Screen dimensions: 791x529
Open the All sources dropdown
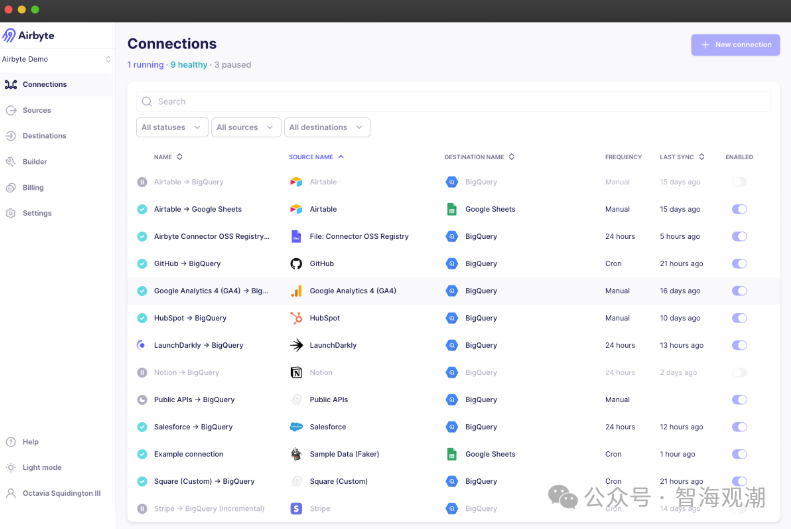246,127
